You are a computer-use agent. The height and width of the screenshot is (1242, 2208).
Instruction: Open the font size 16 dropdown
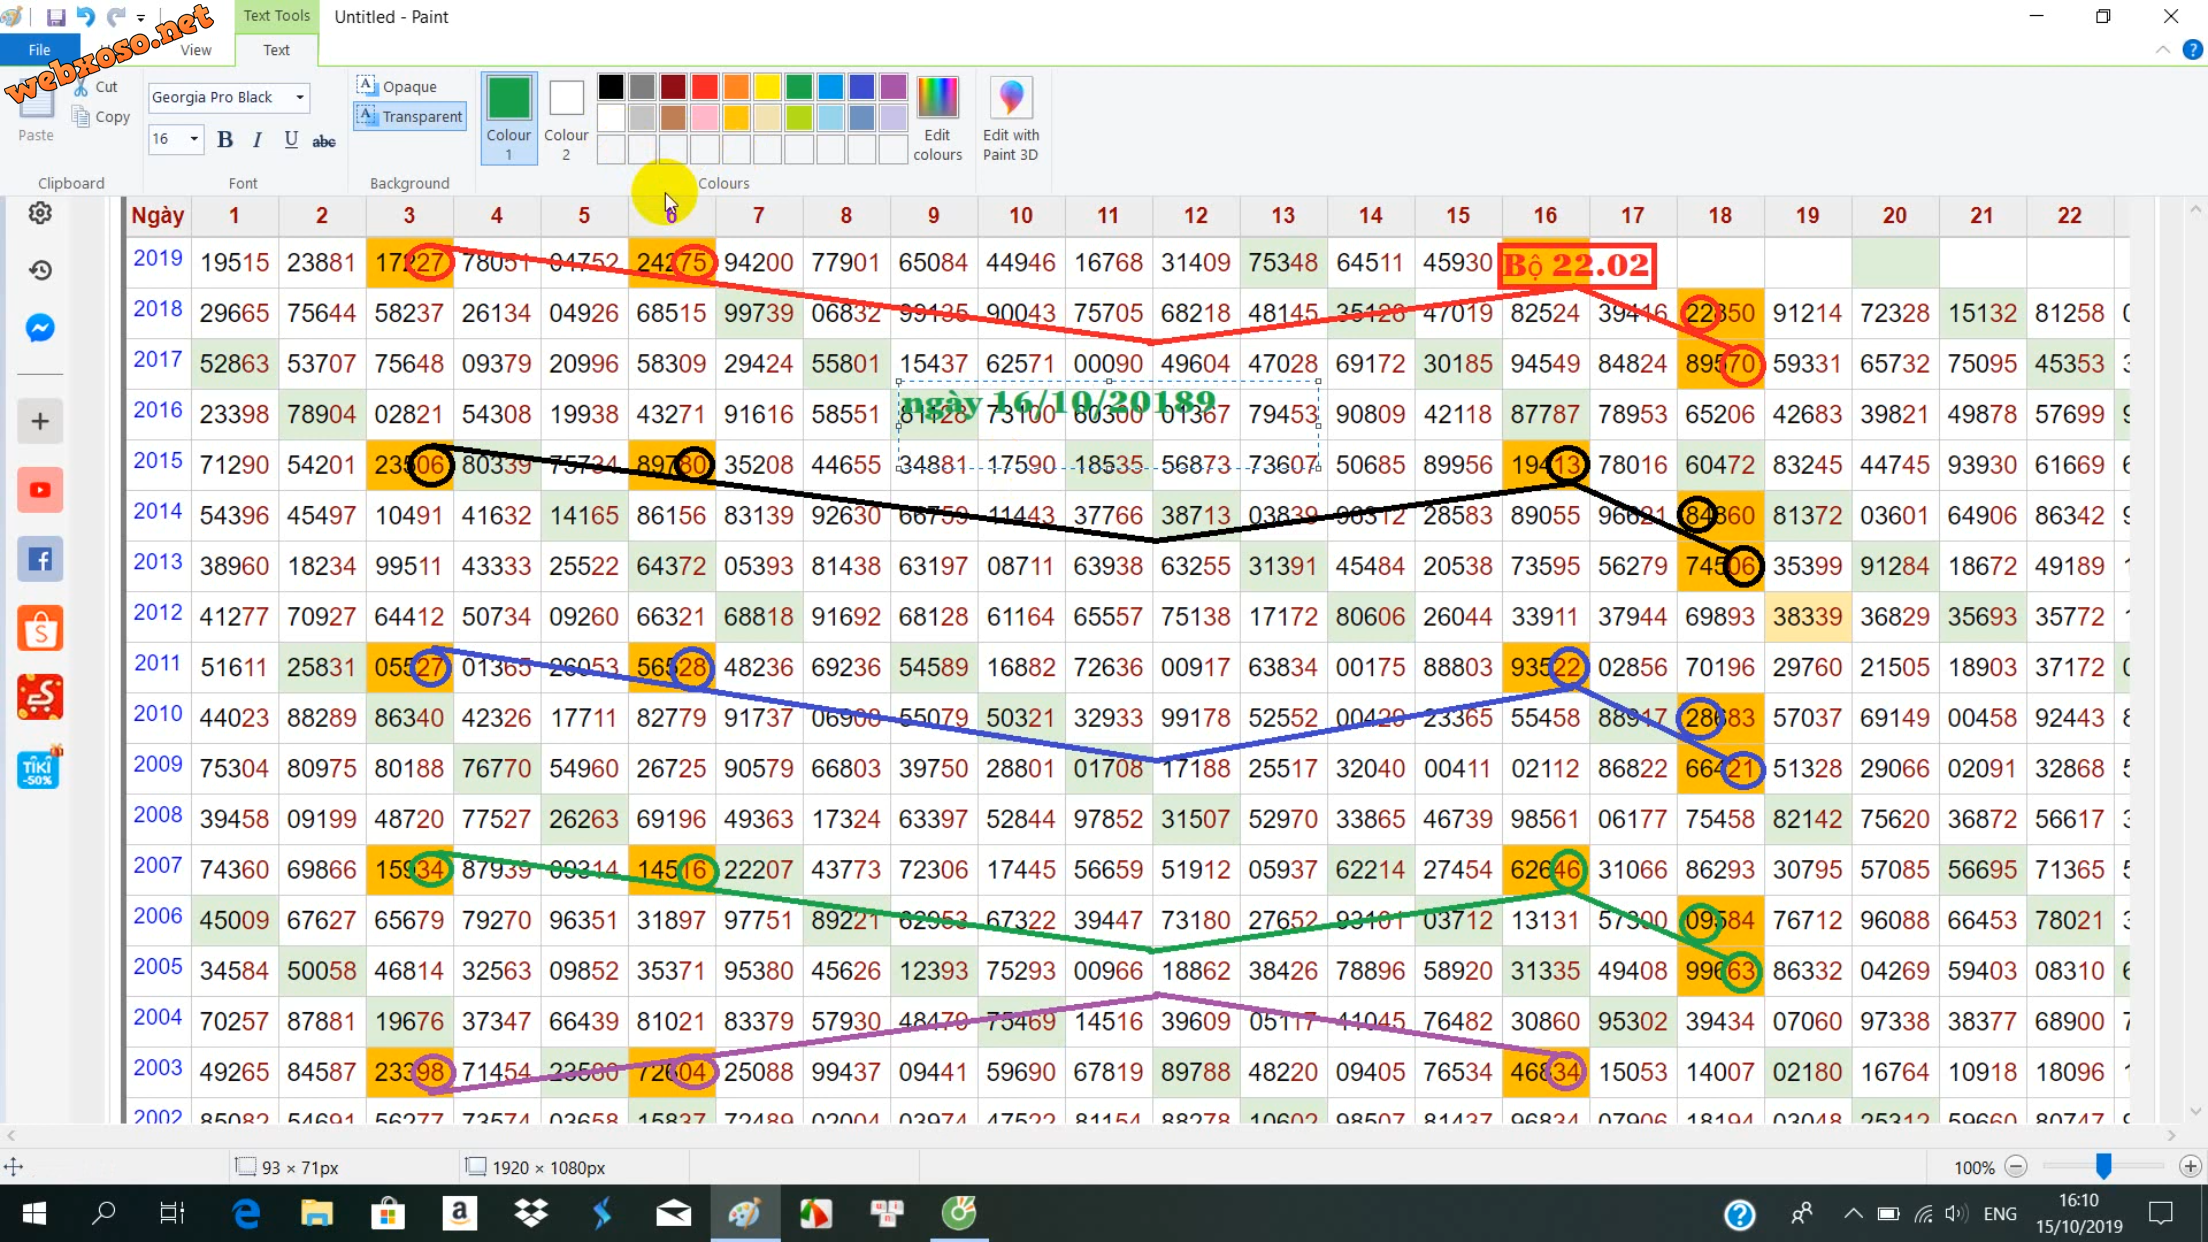(x=194, y=139)
